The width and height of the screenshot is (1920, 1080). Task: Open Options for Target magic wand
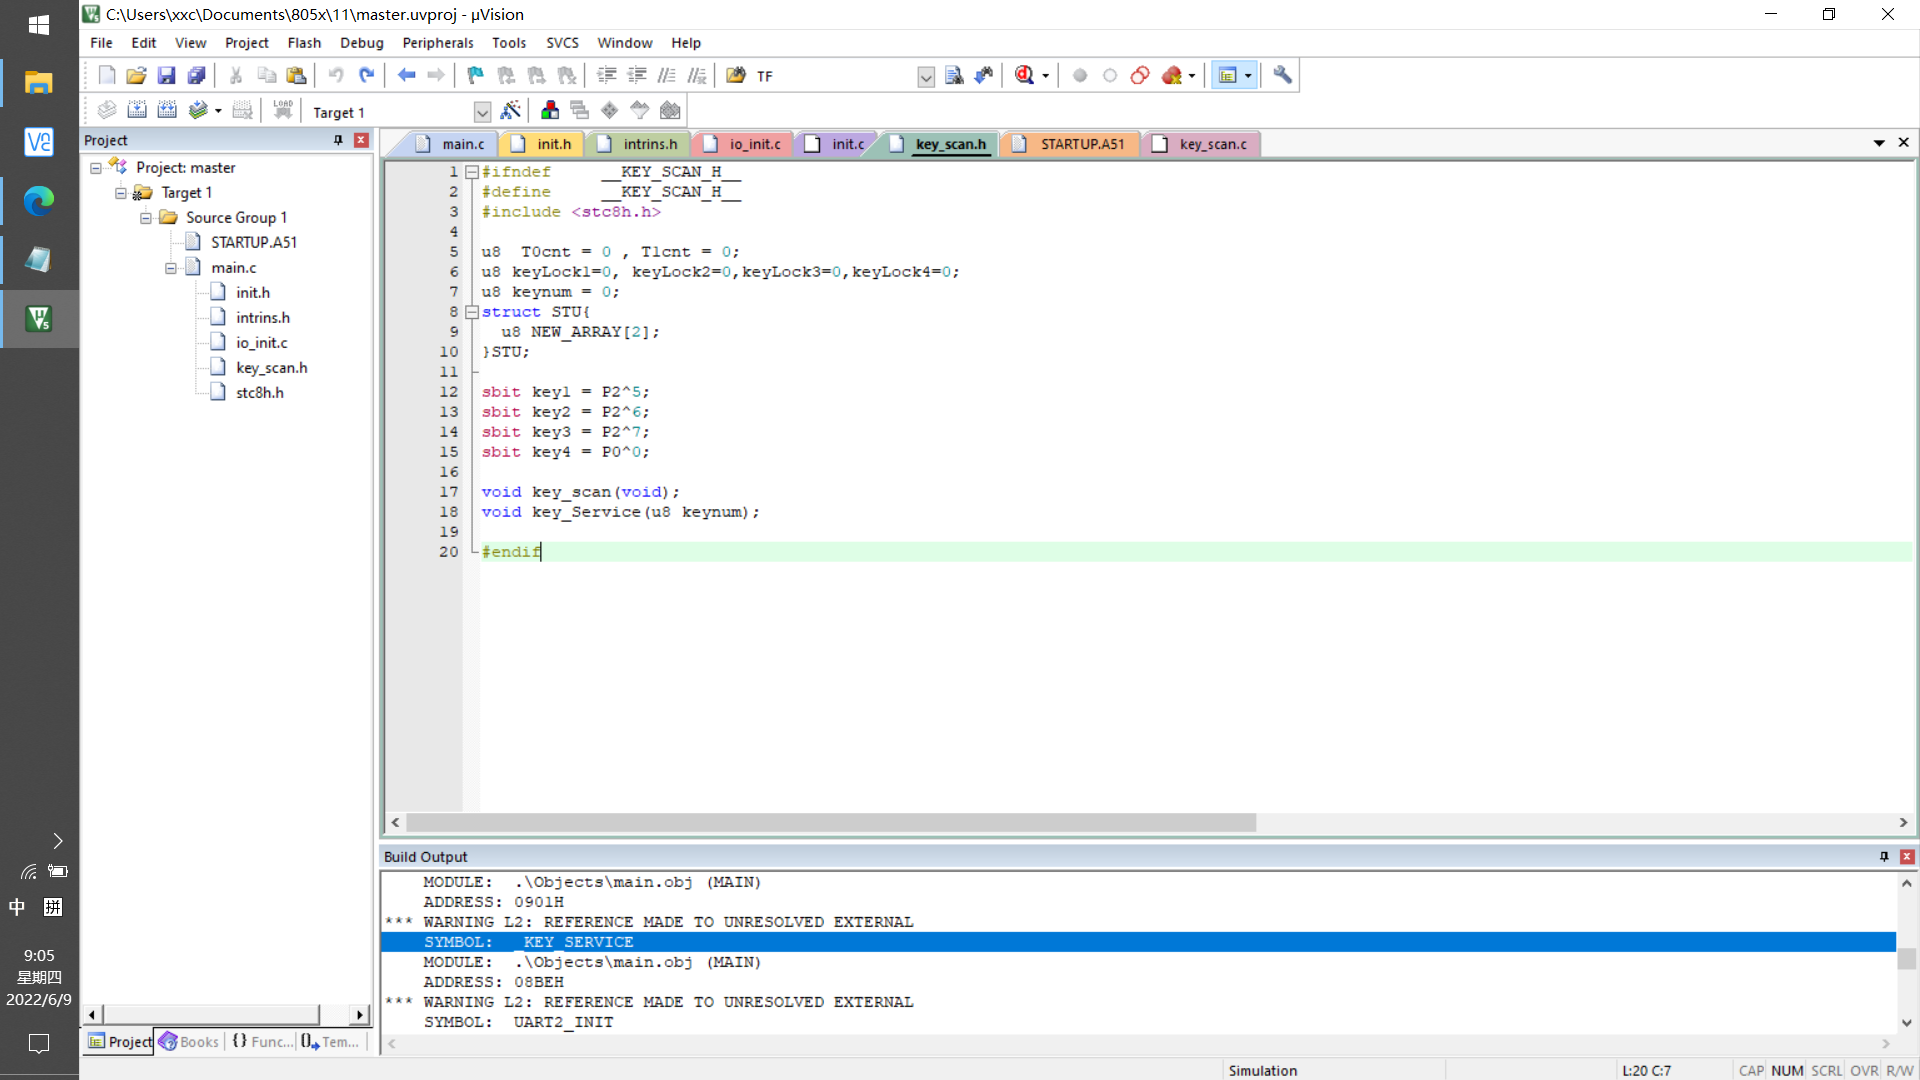tap(511, 110)
